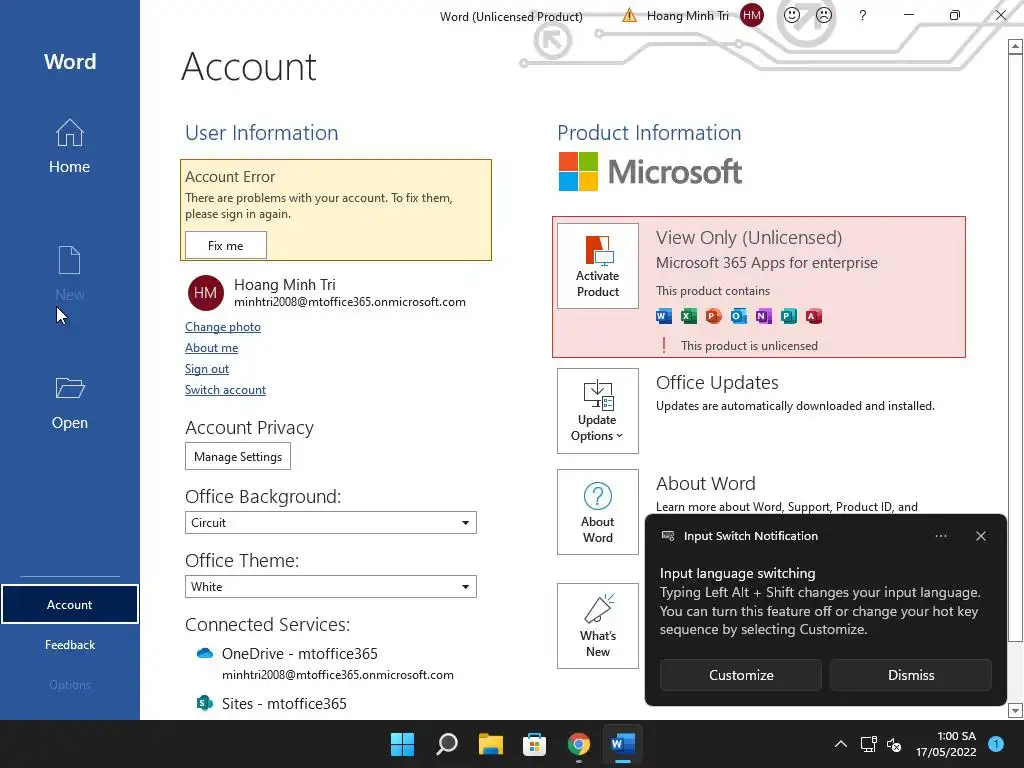
Task: Open the notification count badge in tray
Action: pos(996,743)
